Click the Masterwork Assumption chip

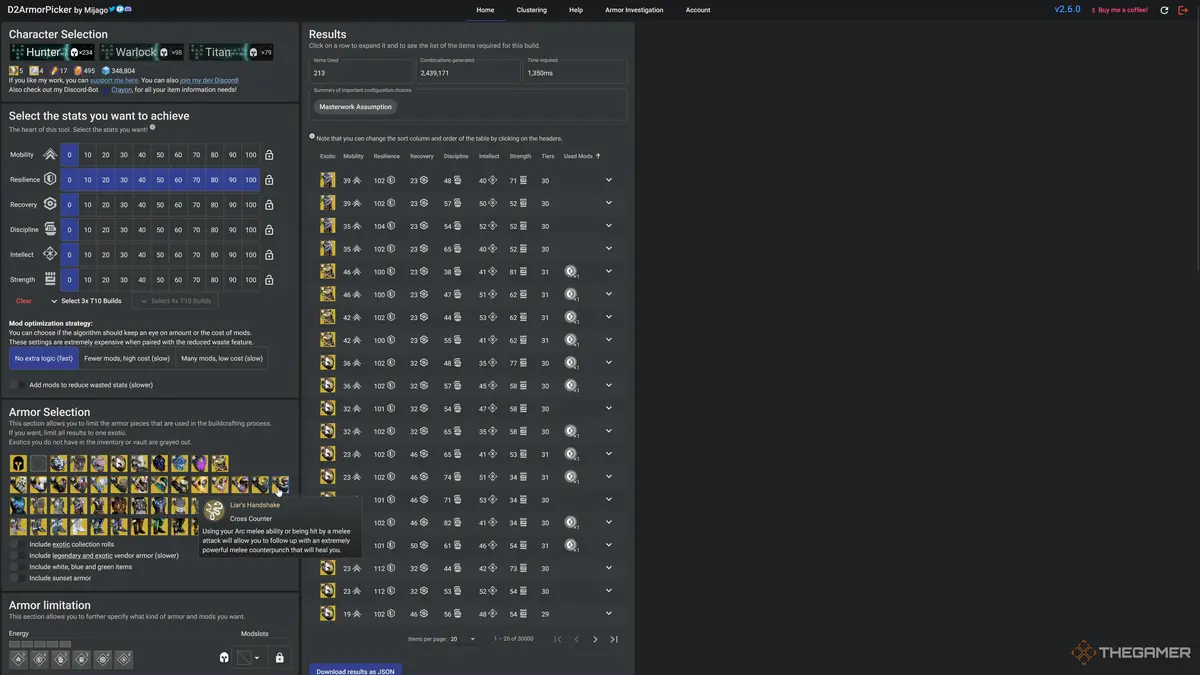tap(355, 107)
